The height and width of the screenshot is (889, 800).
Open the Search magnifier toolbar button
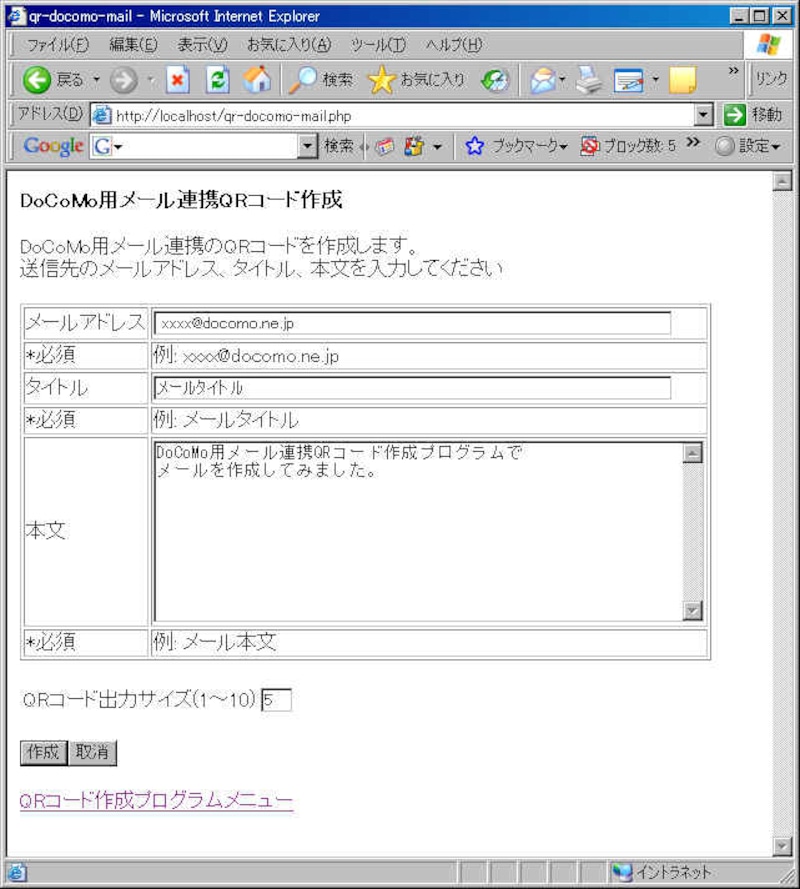pyautogui.click(x=321, y=80)
